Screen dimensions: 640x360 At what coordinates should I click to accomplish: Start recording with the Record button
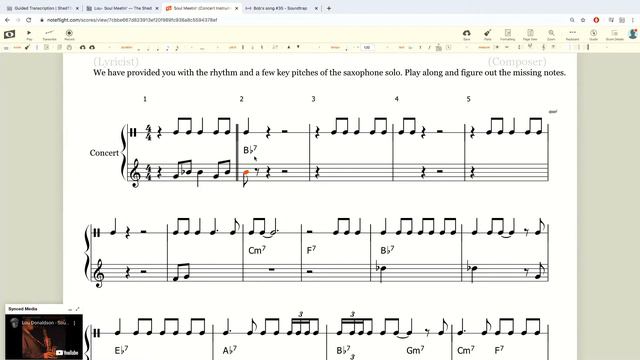click(69, 35)
